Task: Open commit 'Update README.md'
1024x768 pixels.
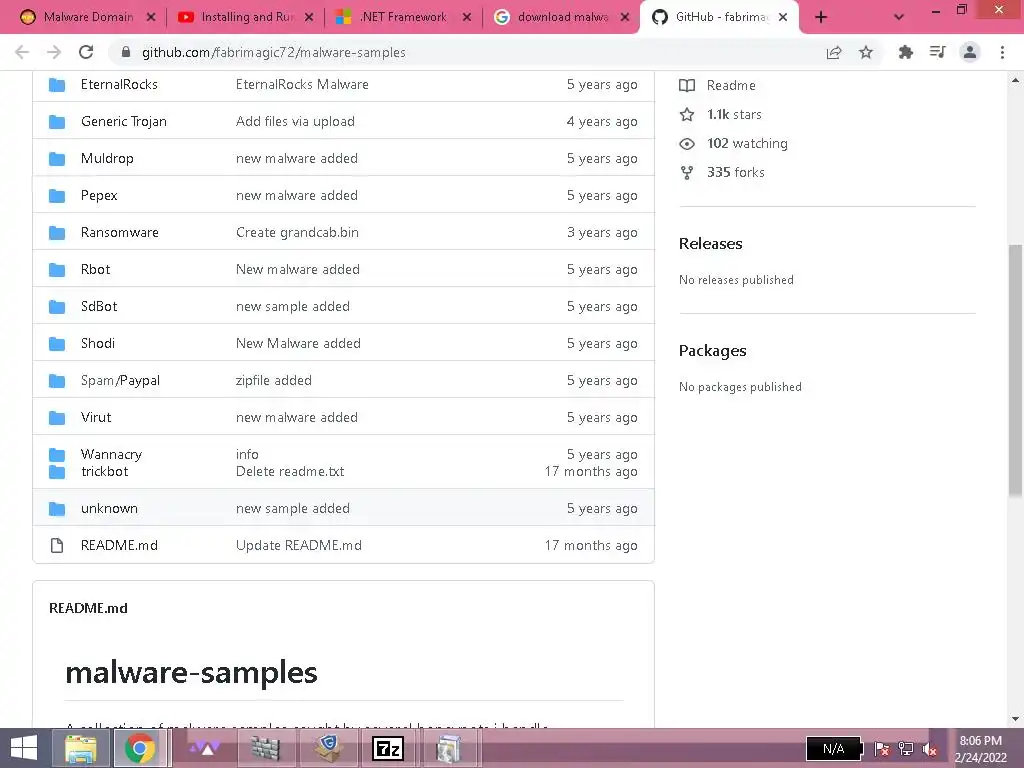Action: 298,545
